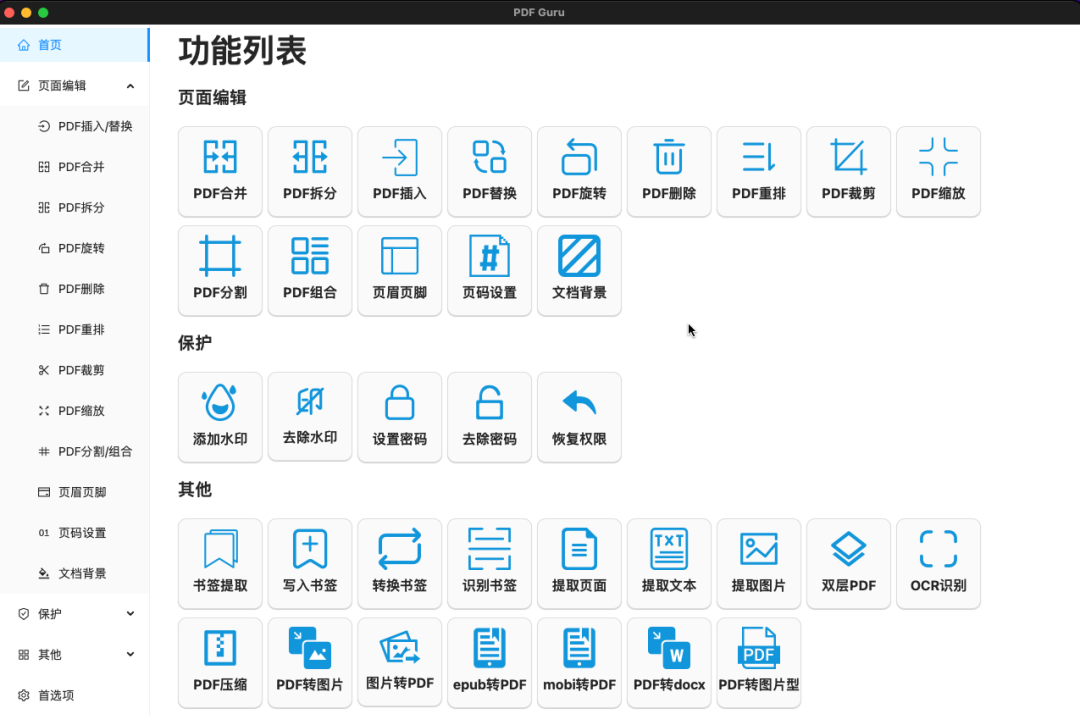Select 页眉页脚 in the sidebar
1080x725 pixels.
tap(82, 492)
